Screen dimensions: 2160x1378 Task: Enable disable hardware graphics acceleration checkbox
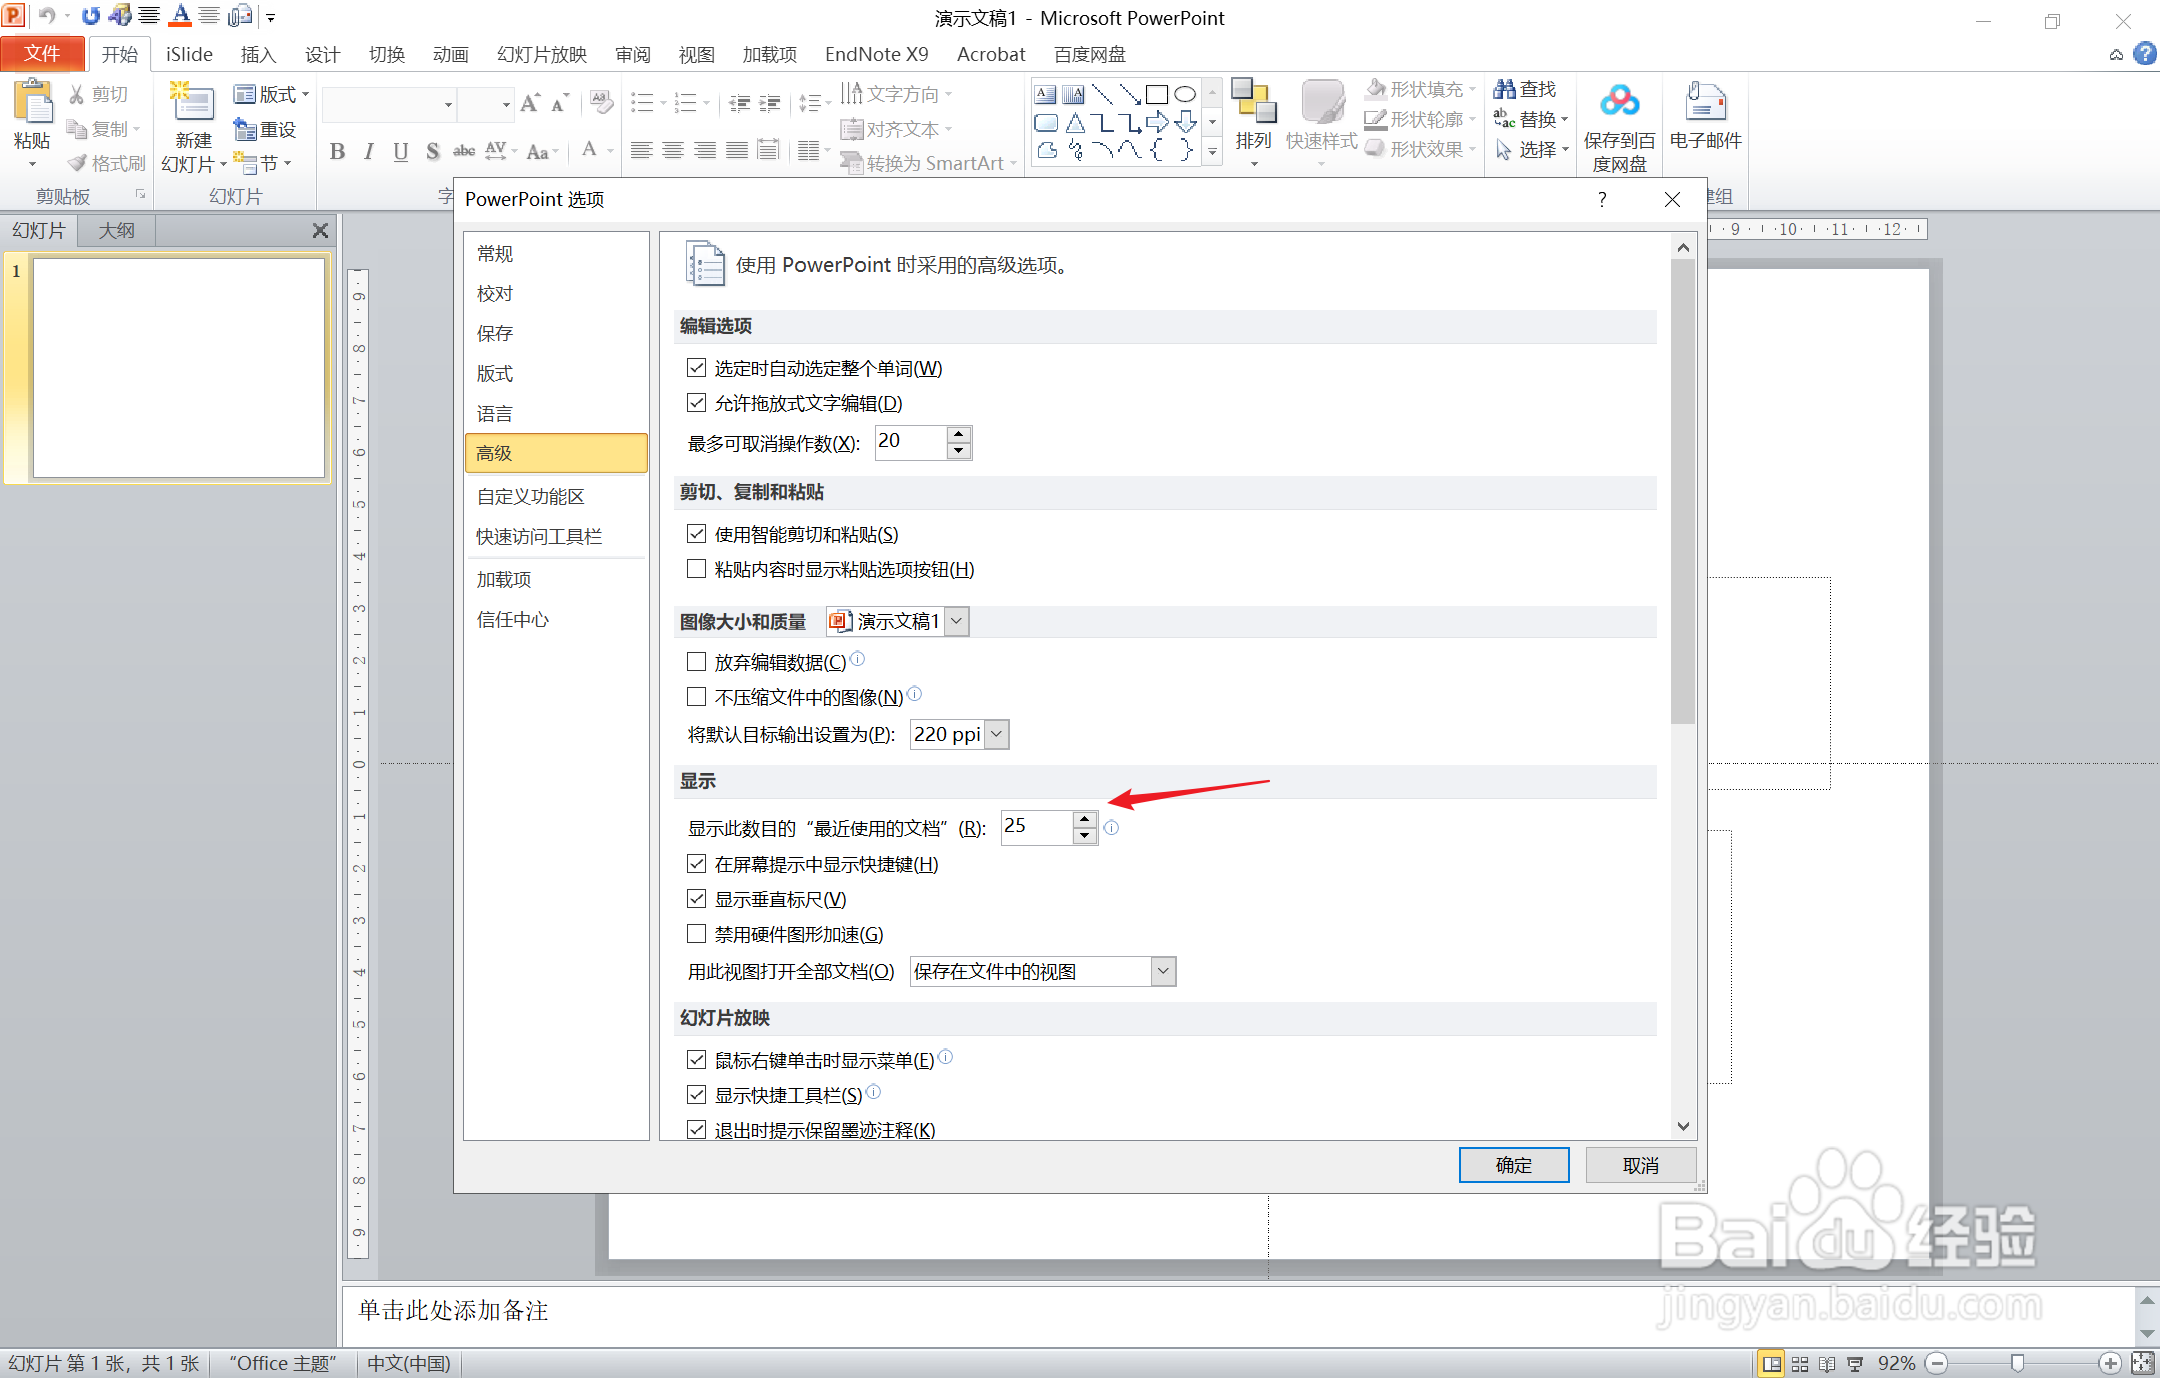(697, 934)
